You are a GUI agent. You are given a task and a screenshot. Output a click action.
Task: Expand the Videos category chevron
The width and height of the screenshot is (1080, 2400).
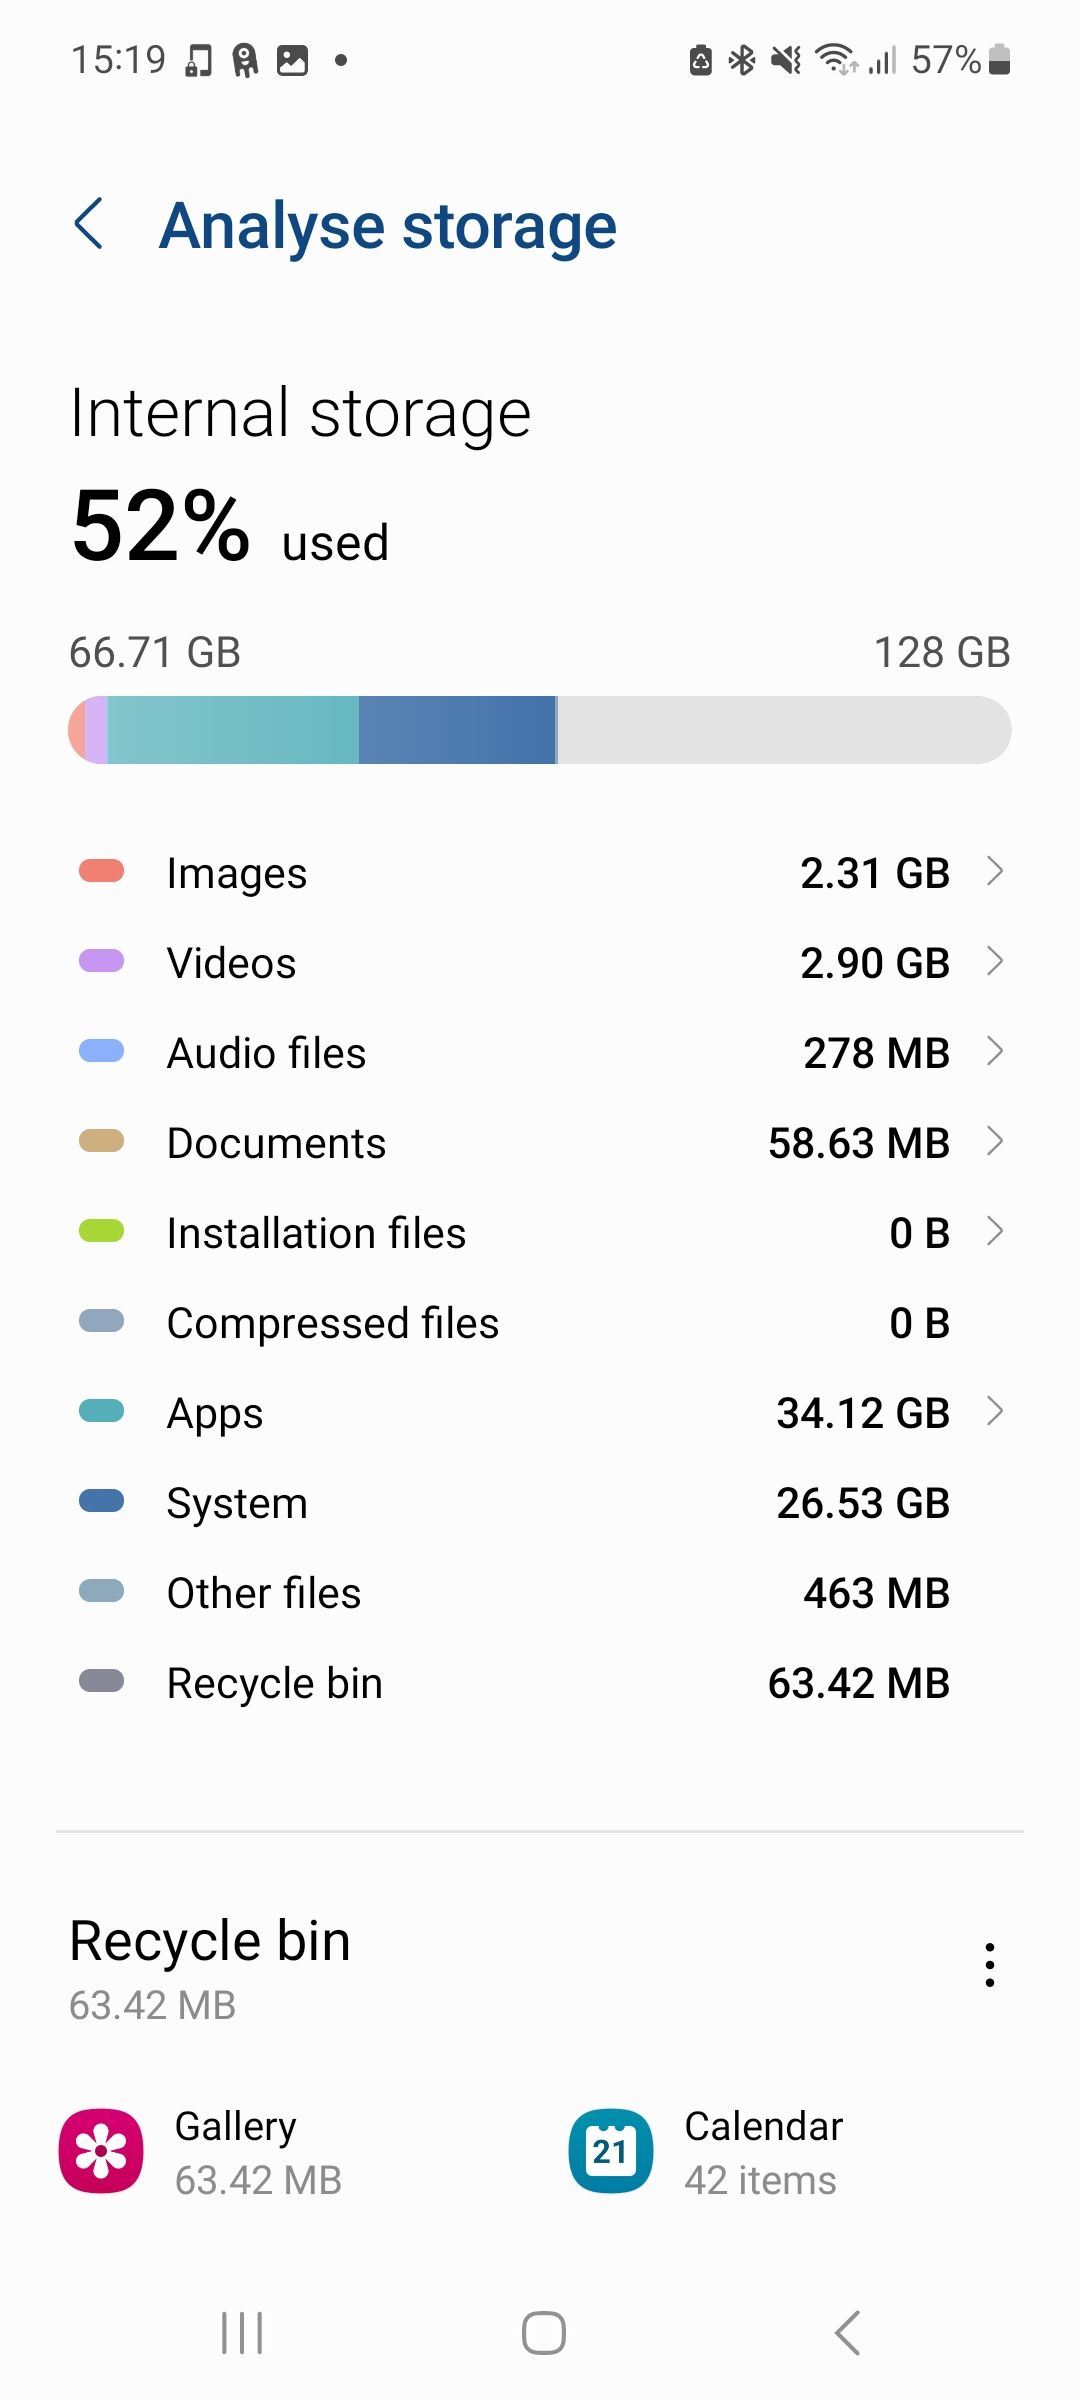(995, 961)
